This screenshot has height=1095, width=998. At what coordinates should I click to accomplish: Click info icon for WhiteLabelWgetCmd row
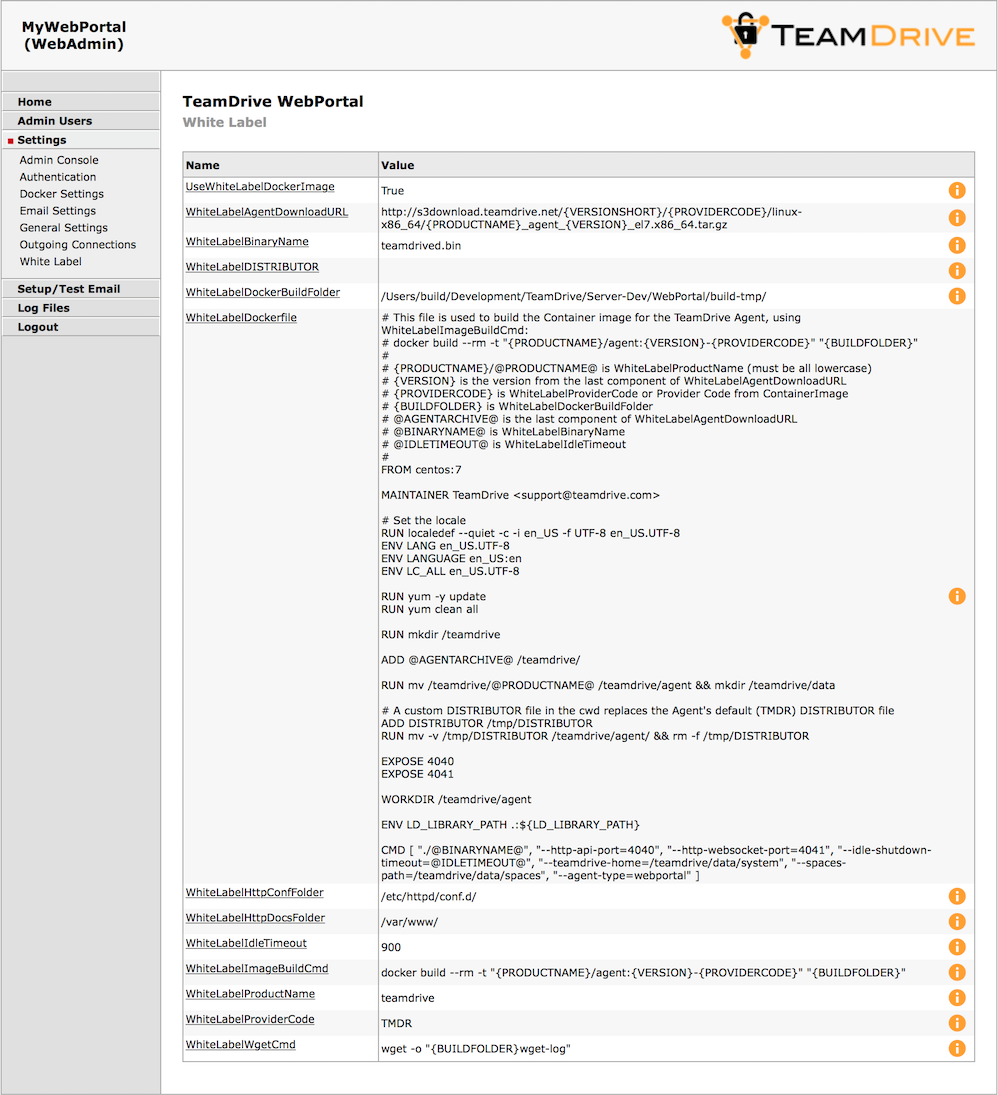click(x=957, y=1048)
